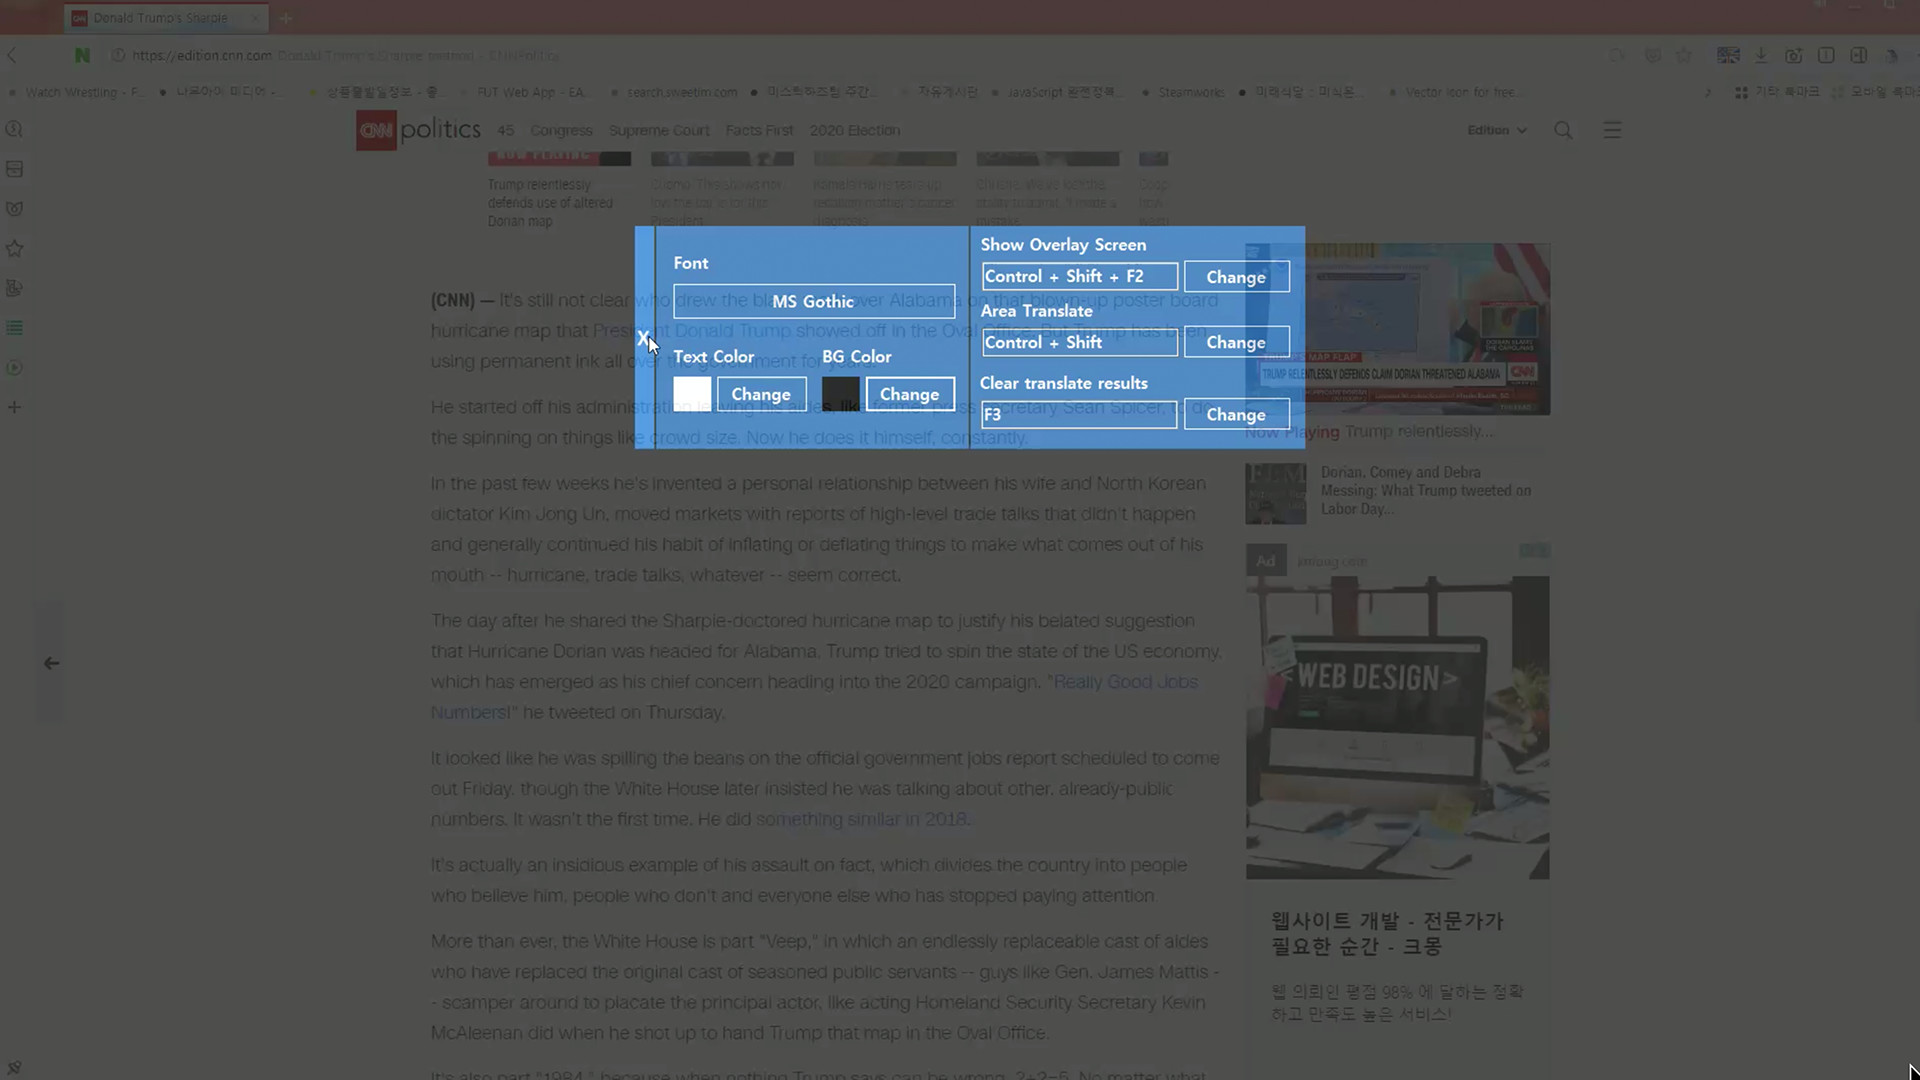Open the Supreme Court section
This screenshot has height=1080, width=1920.
pyautogui.click(x=659, y=130)
